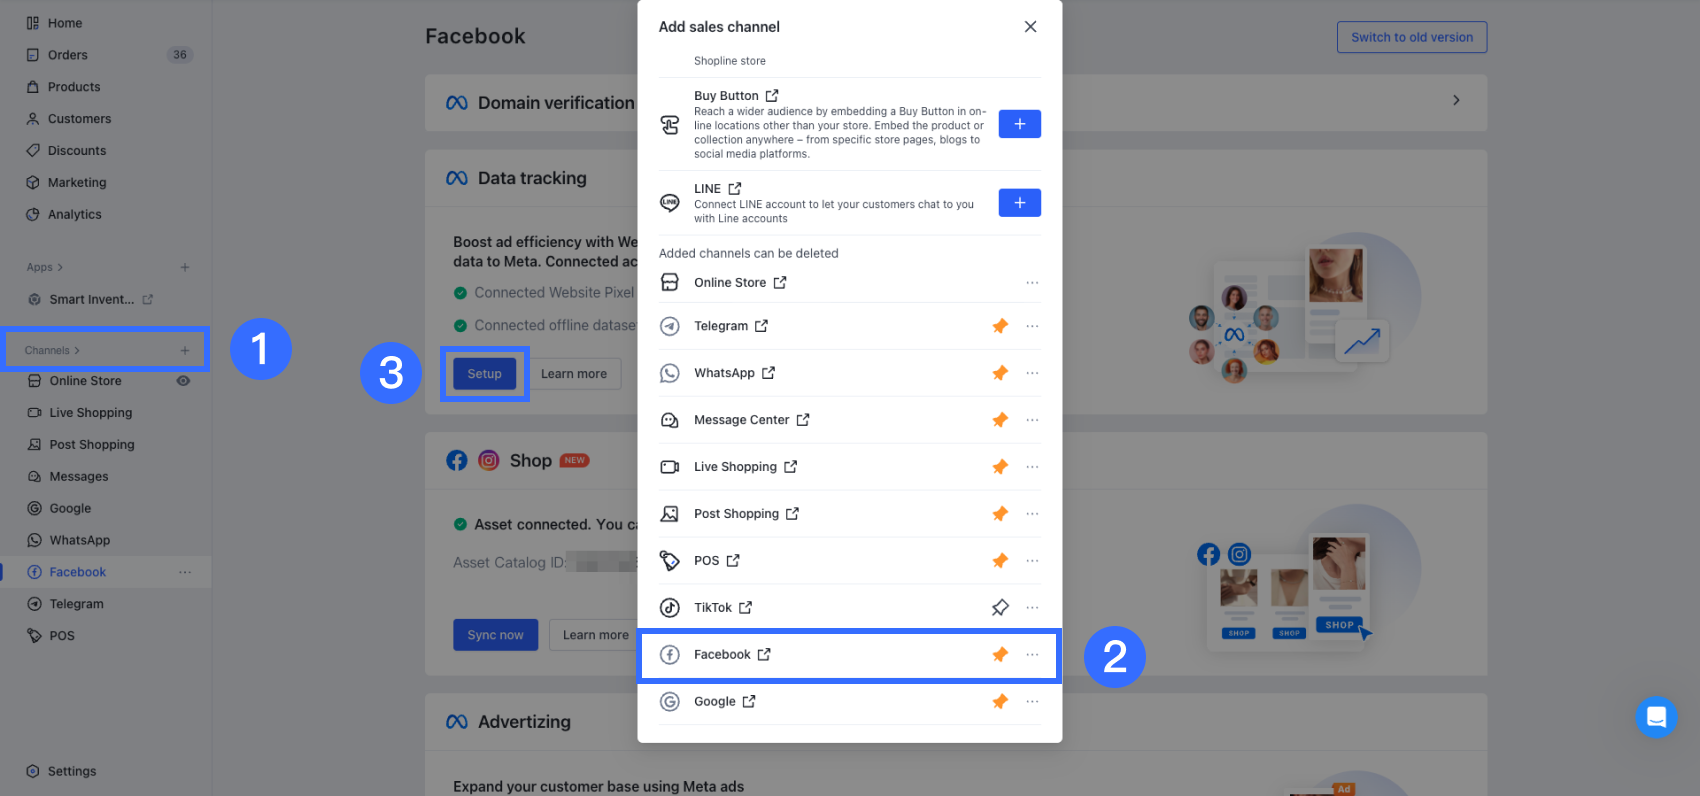Expand the Domain verification section arrow
The width and height of the screenshot is (1700, 796).
[1456, 100]
